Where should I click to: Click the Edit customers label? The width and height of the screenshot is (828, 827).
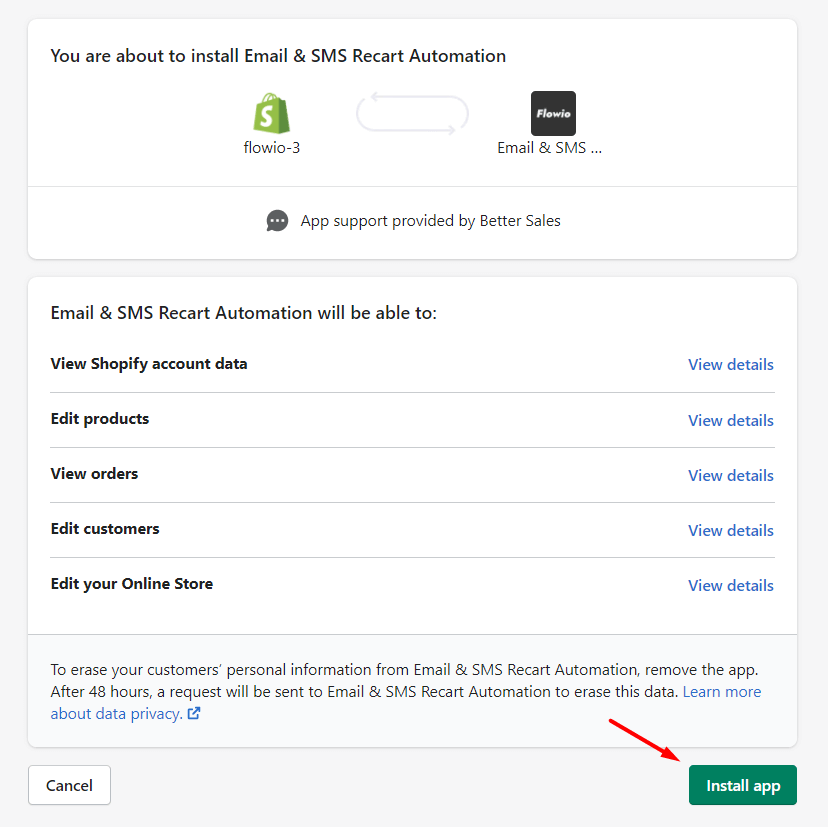point(105,529)
